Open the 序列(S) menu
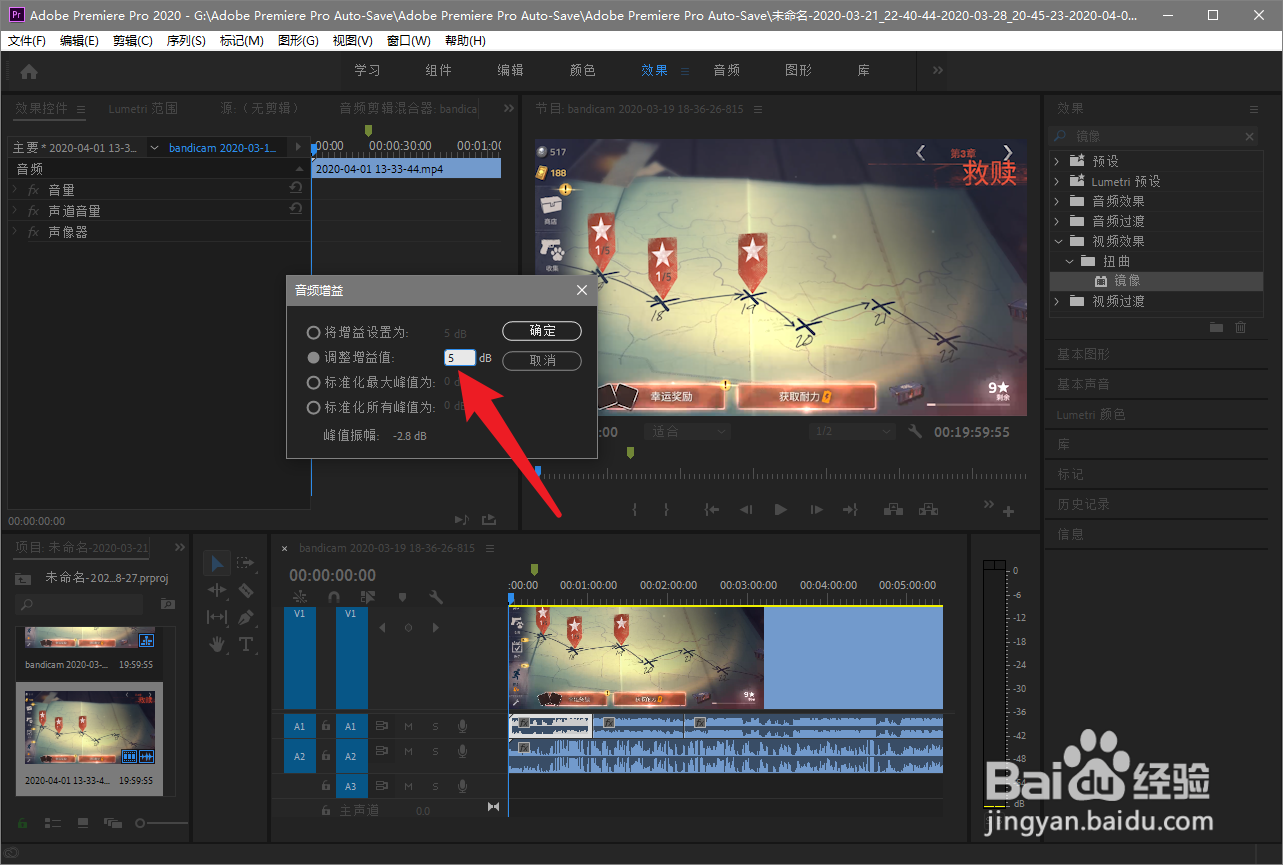Viewport: 1283px width, 865px height. [186, 41]
